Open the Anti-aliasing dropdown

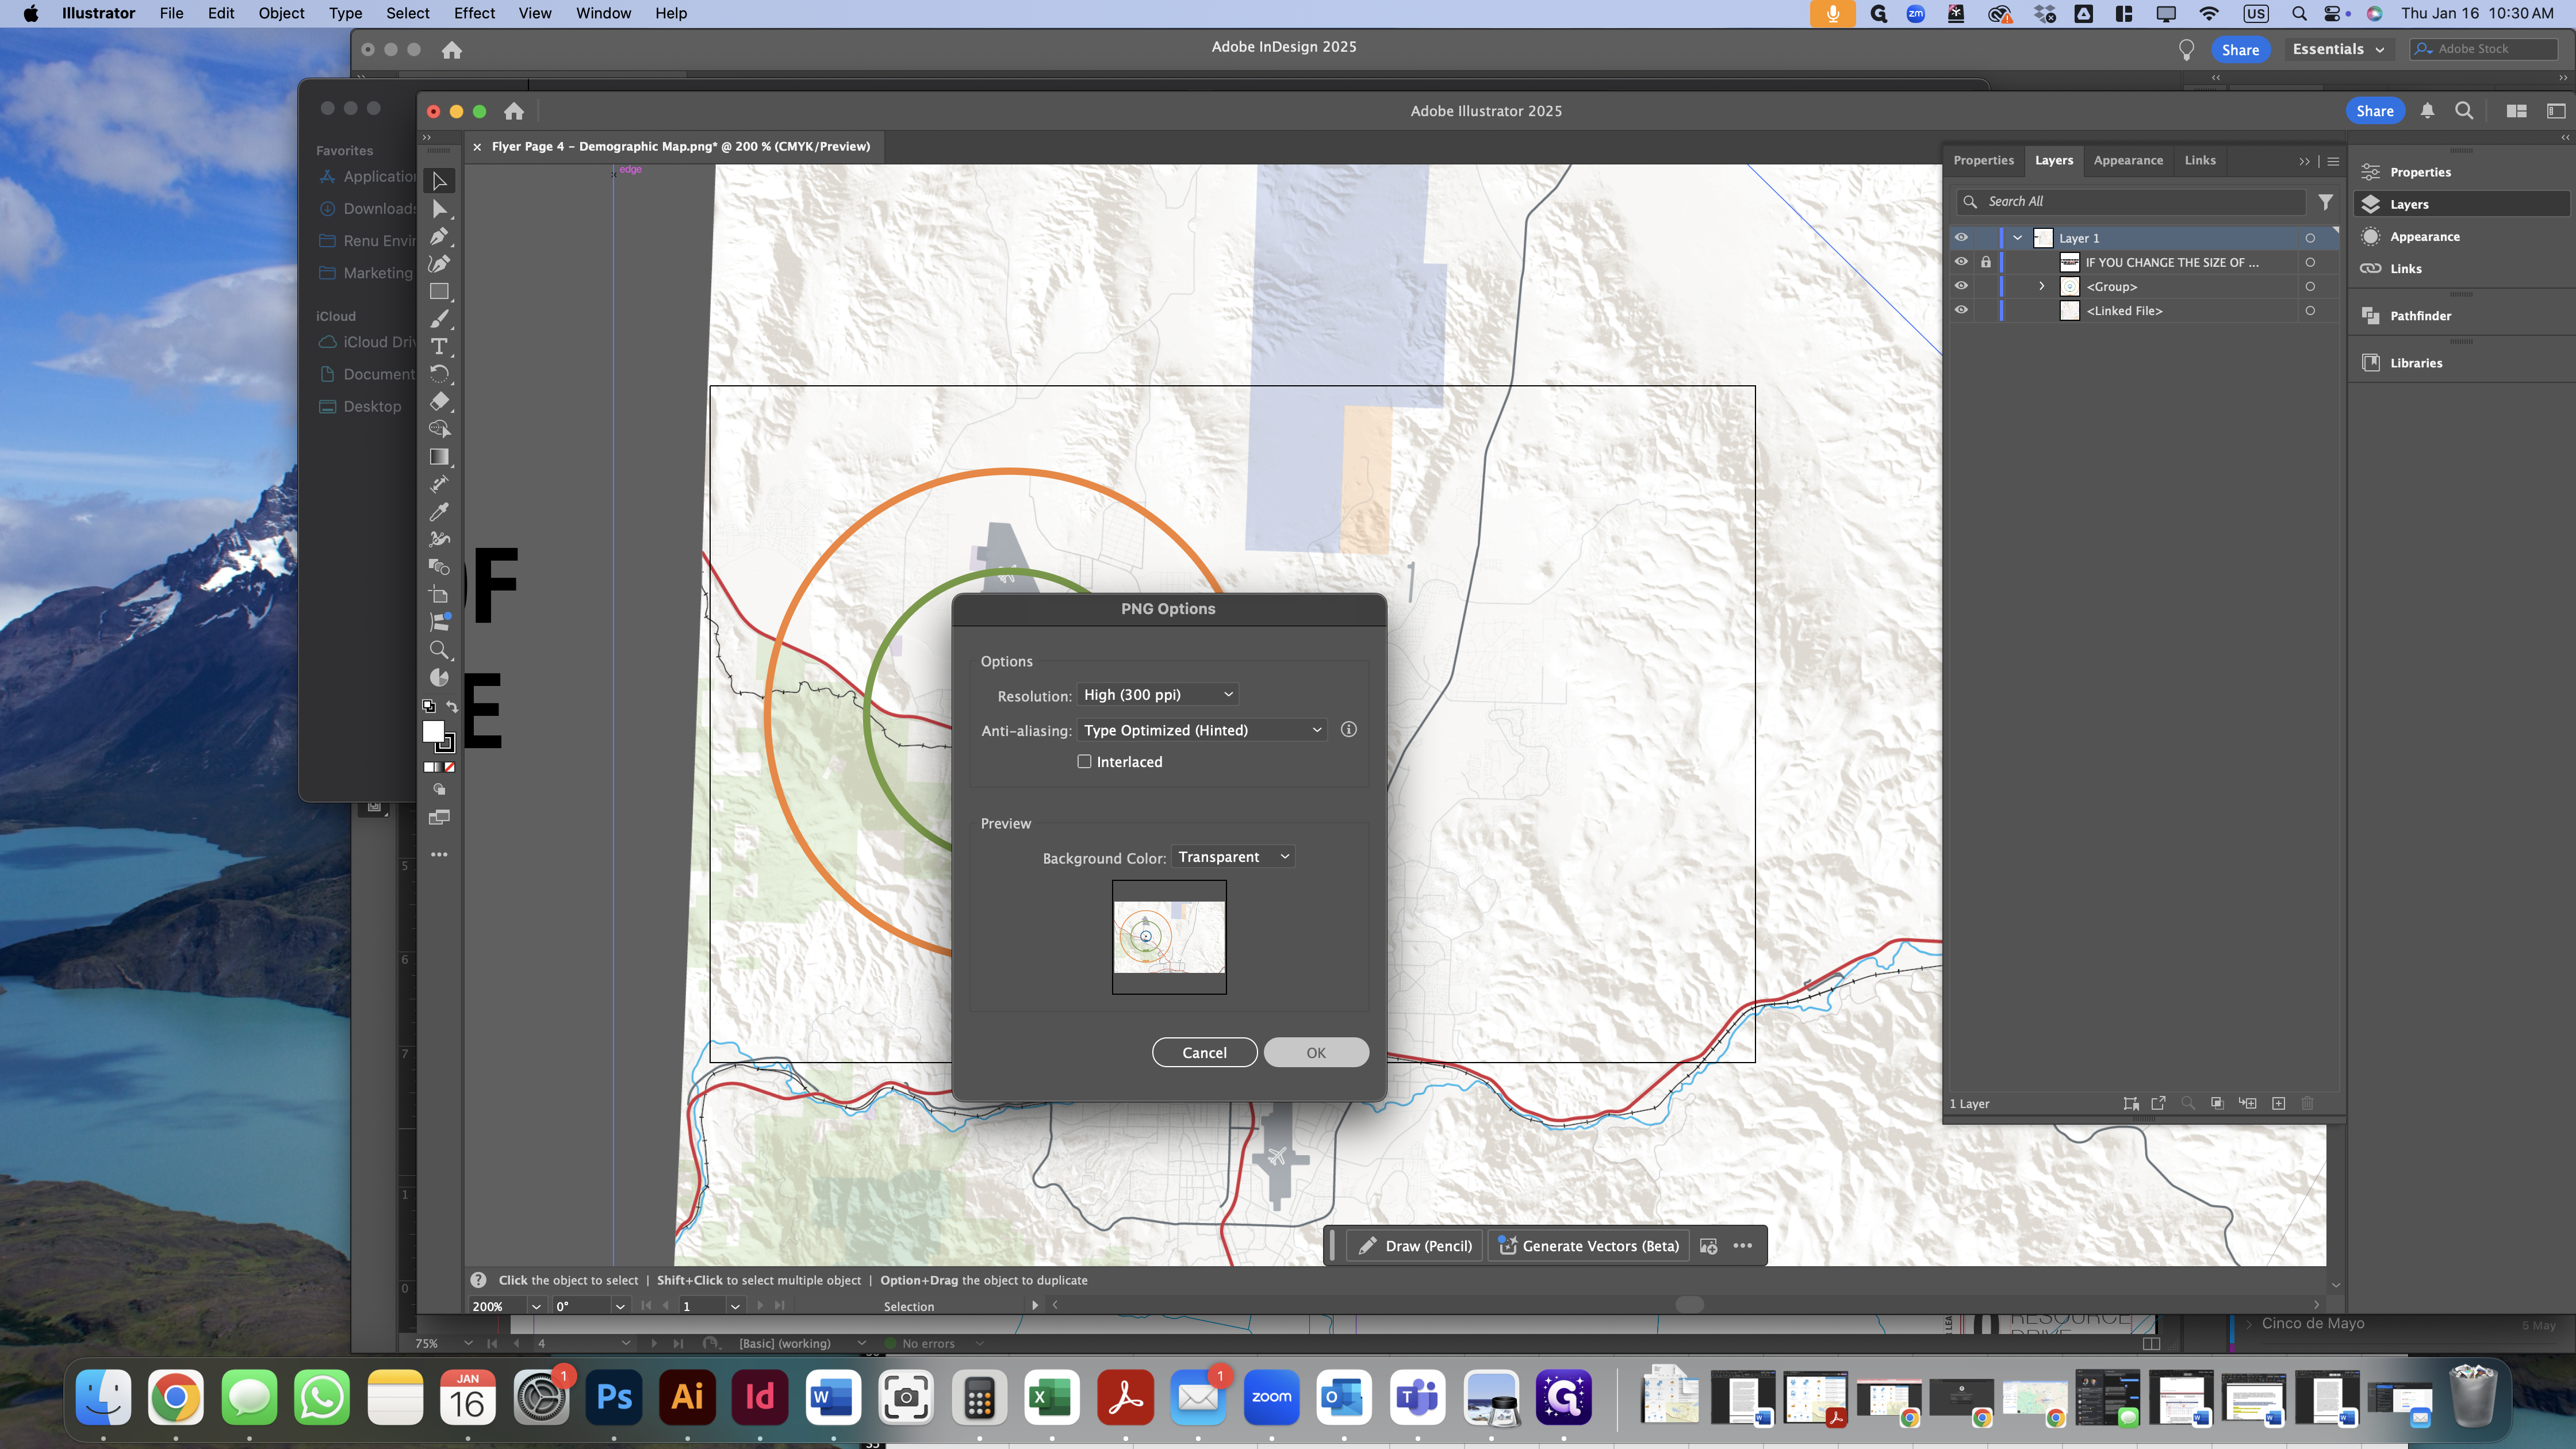[x=1202, y=731]
